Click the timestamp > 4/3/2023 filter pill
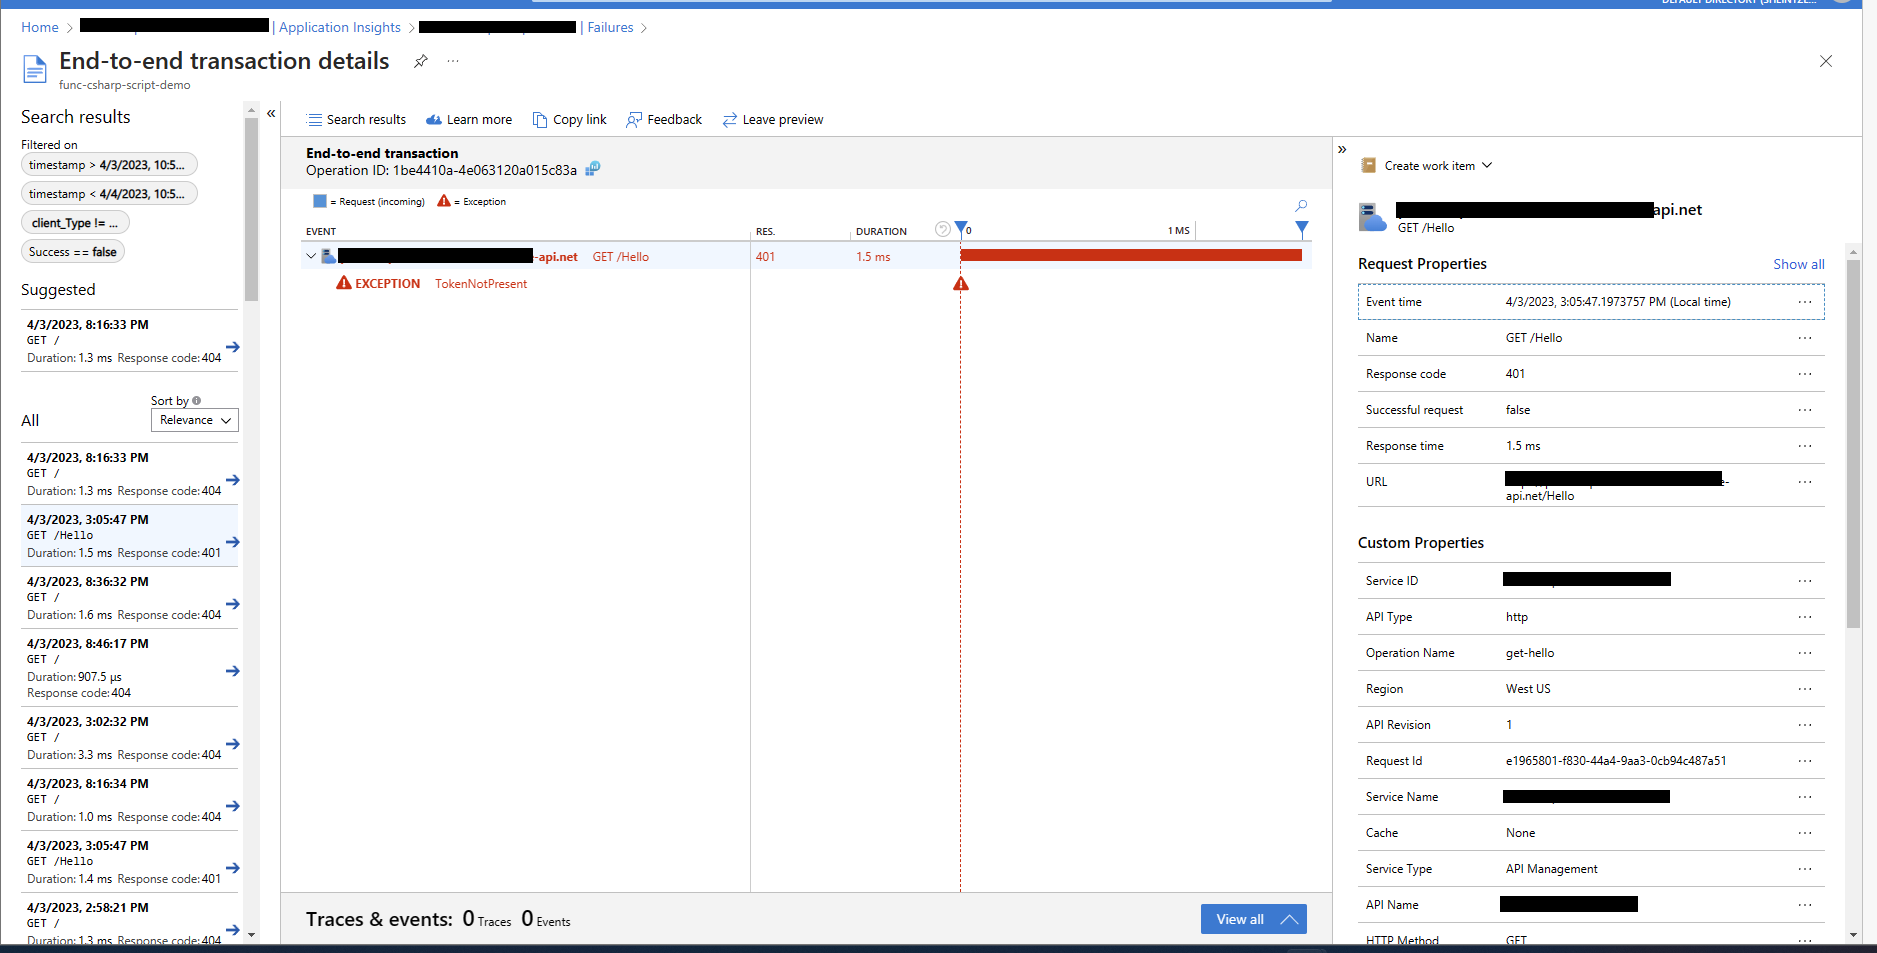Screen dimensions: 1877x953 coord(109,165)
